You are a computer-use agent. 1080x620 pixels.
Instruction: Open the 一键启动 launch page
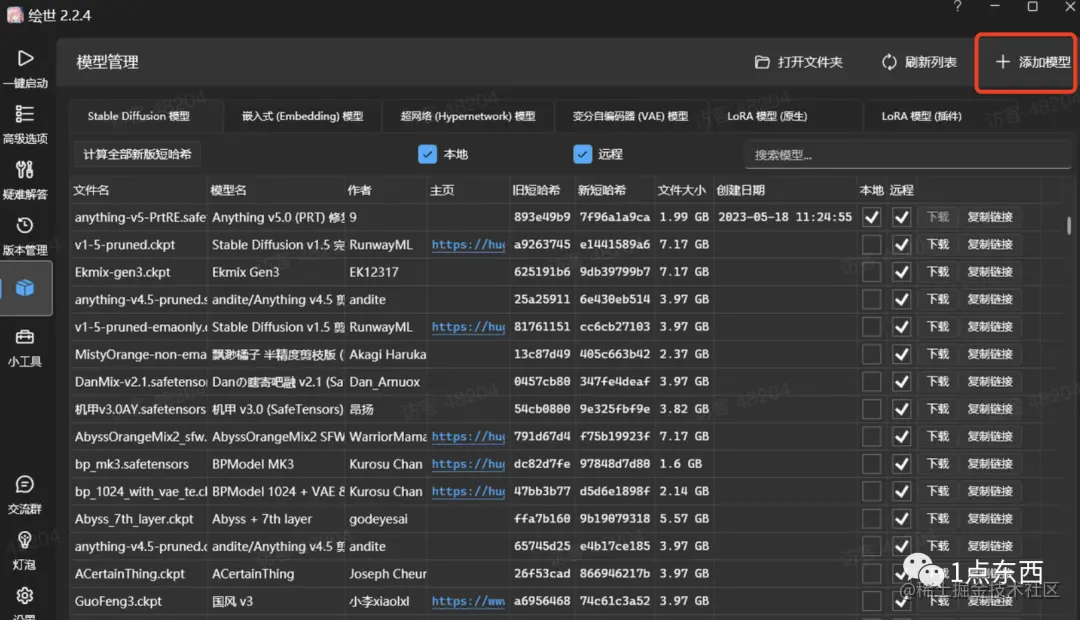[x=25, y=69]
